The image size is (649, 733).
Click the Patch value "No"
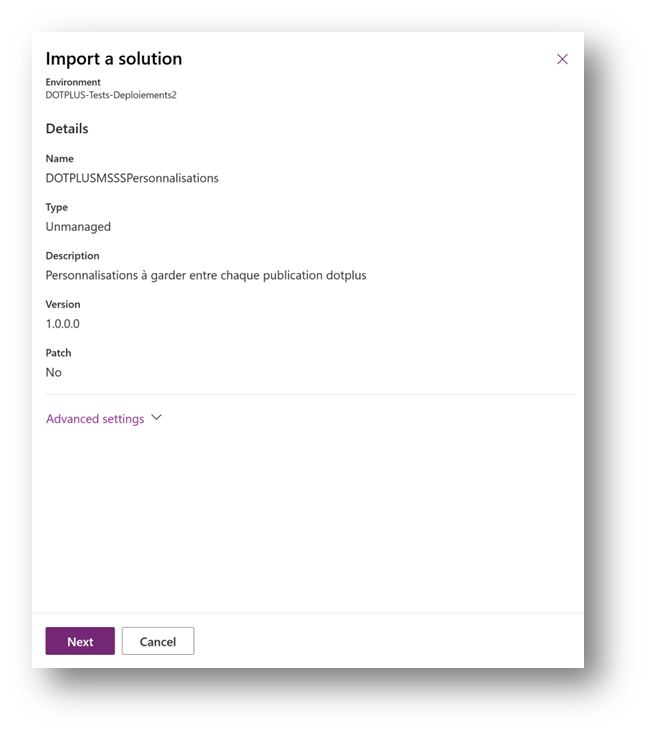point(54,372)
